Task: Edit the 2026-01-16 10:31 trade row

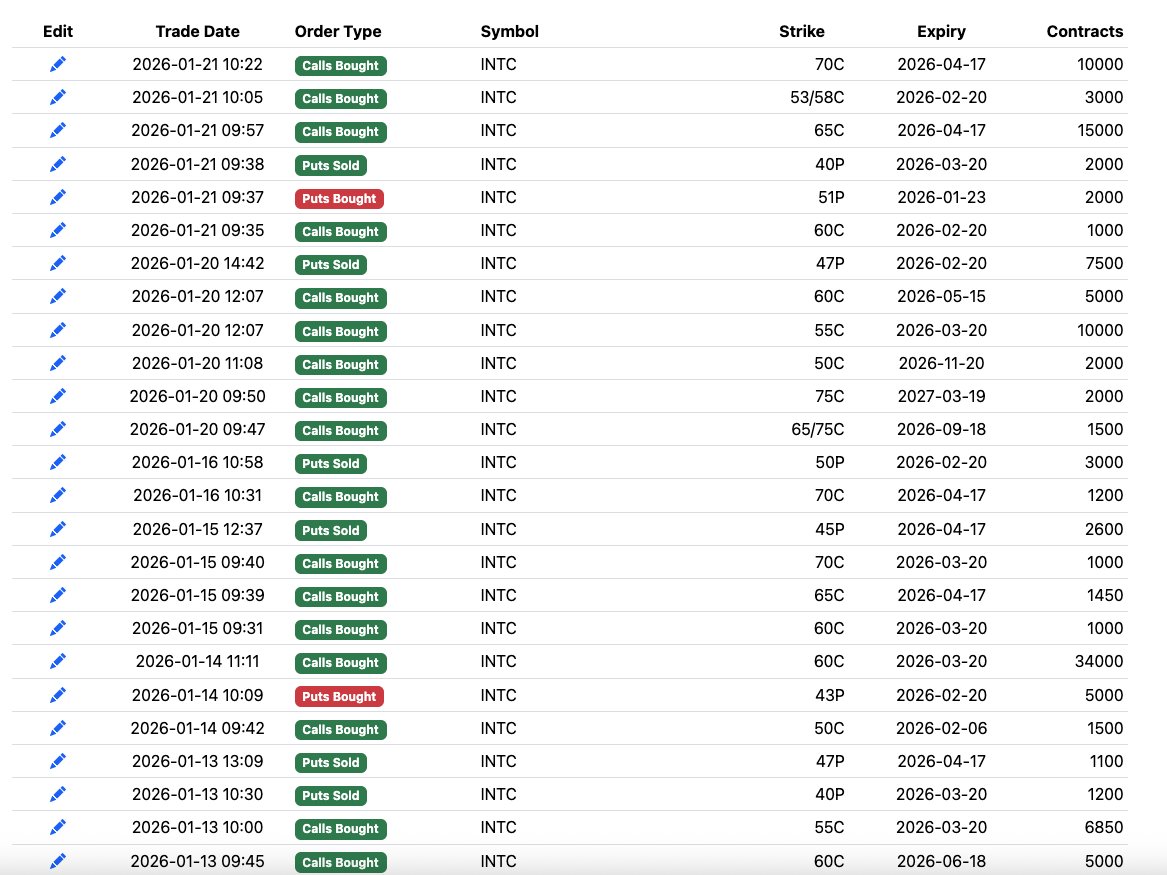Action: tap(57, 496)
